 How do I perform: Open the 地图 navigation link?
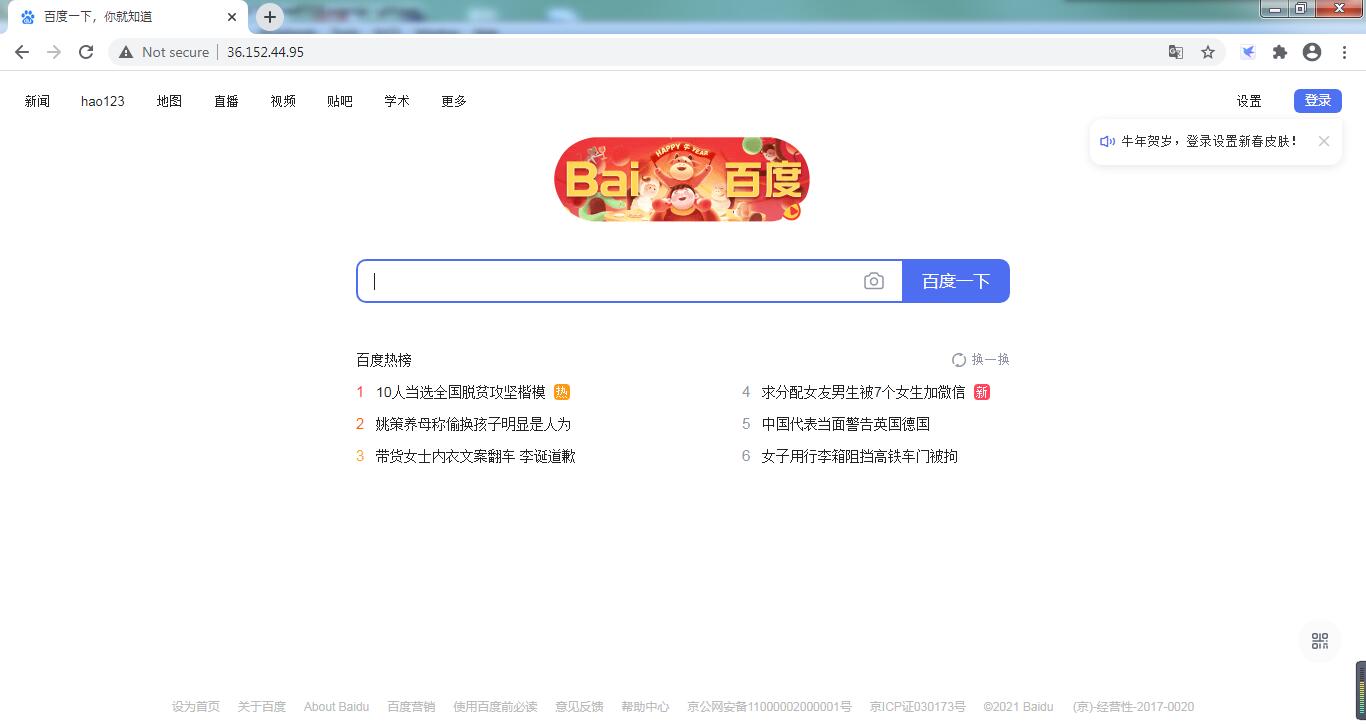[x=169, y=101]
